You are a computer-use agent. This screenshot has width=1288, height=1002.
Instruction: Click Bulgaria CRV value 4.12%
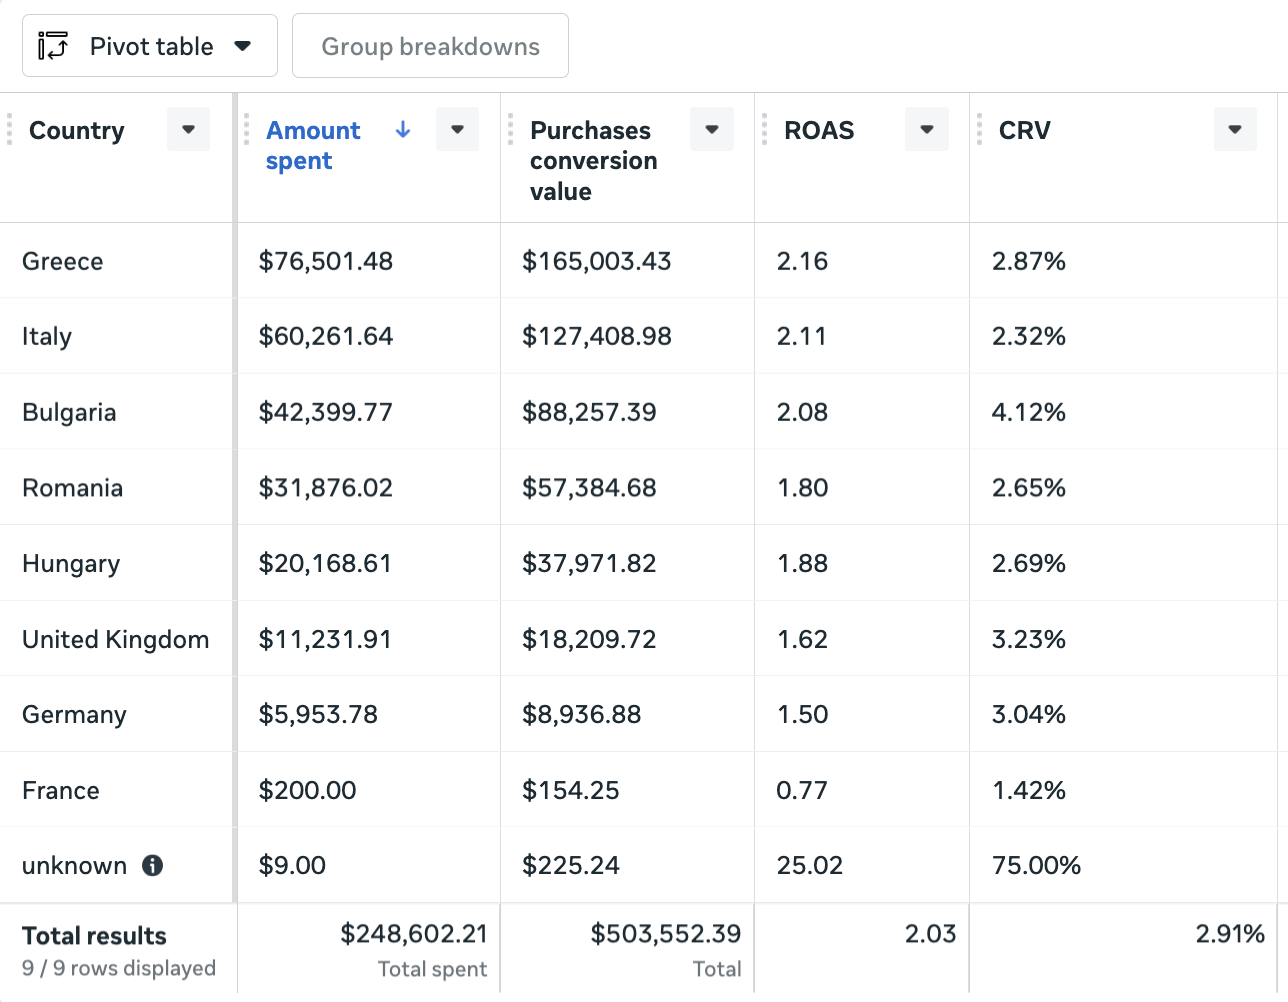tap(1029, 412)
